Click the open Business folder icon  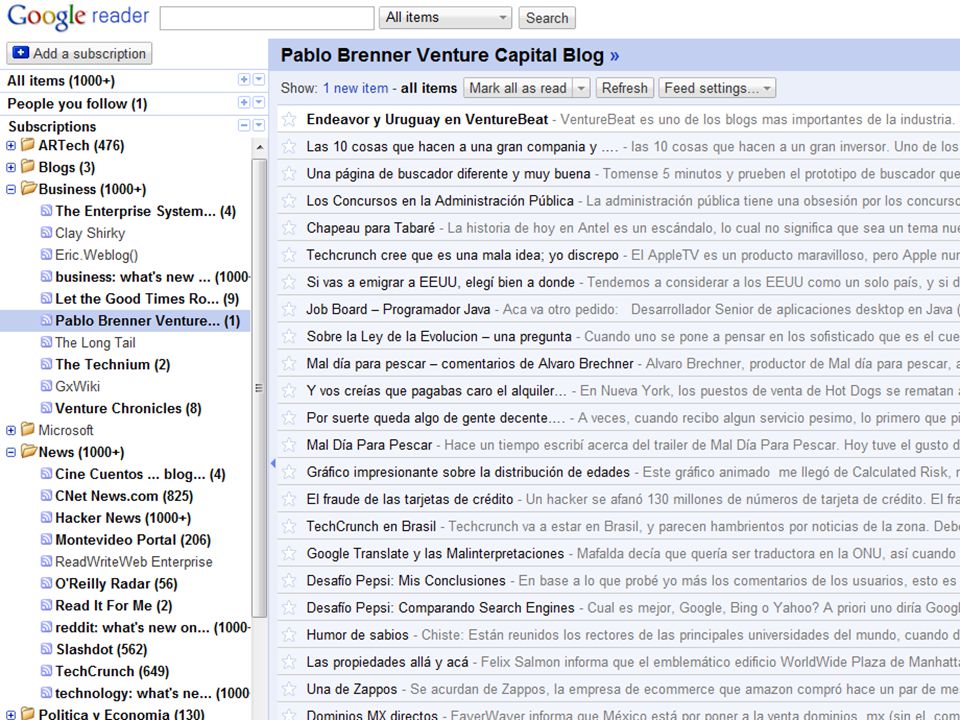coord(28,189)
